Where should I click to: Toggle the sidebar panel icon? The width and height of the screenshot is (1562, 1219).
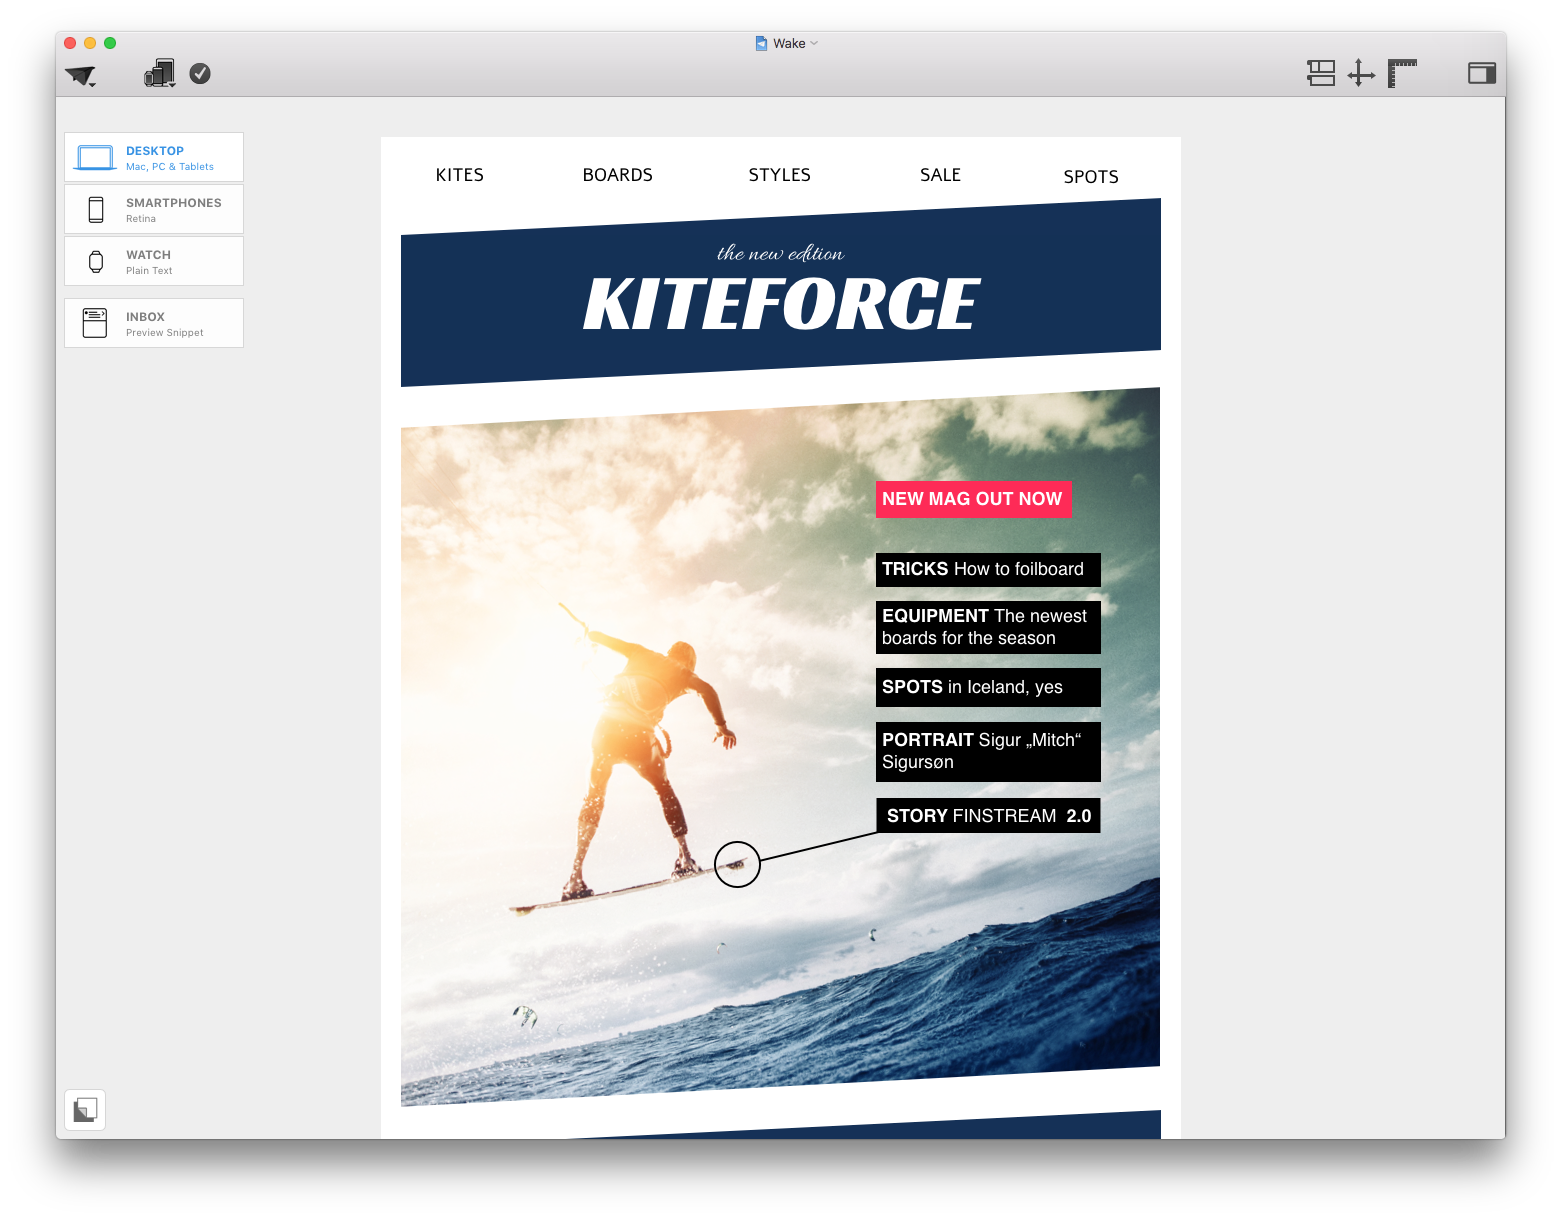click(x=1482, y=73)
